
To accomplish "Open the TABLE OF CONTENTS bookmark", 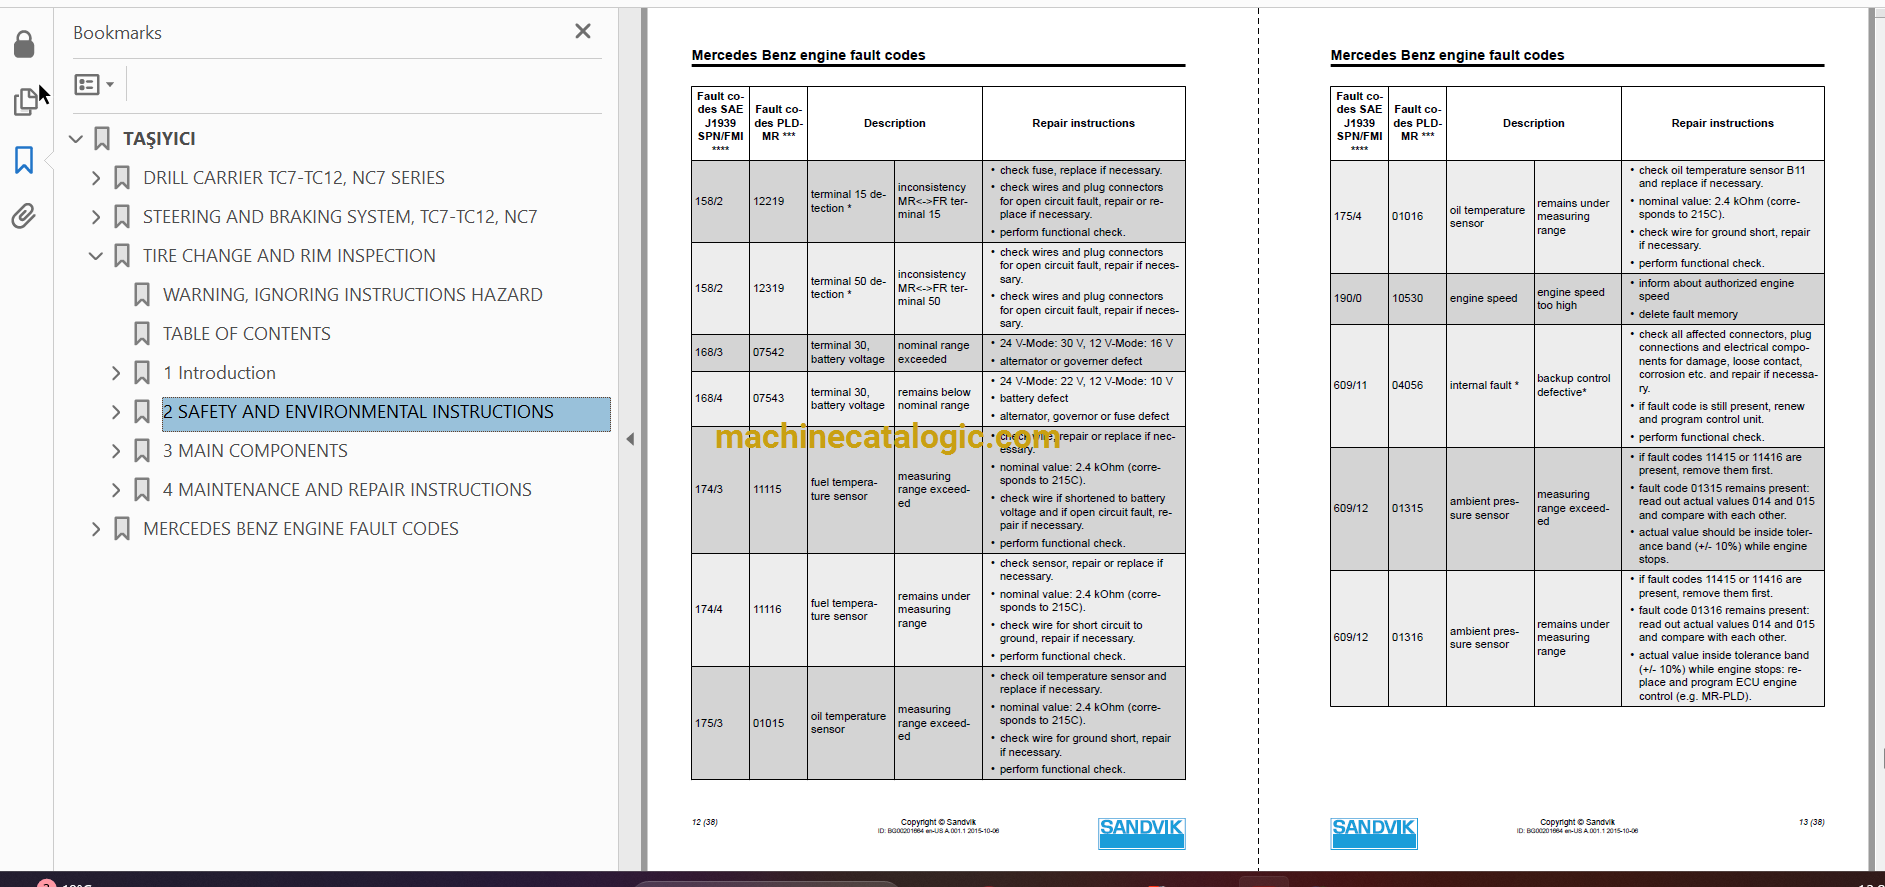I will tap(247, 334).
